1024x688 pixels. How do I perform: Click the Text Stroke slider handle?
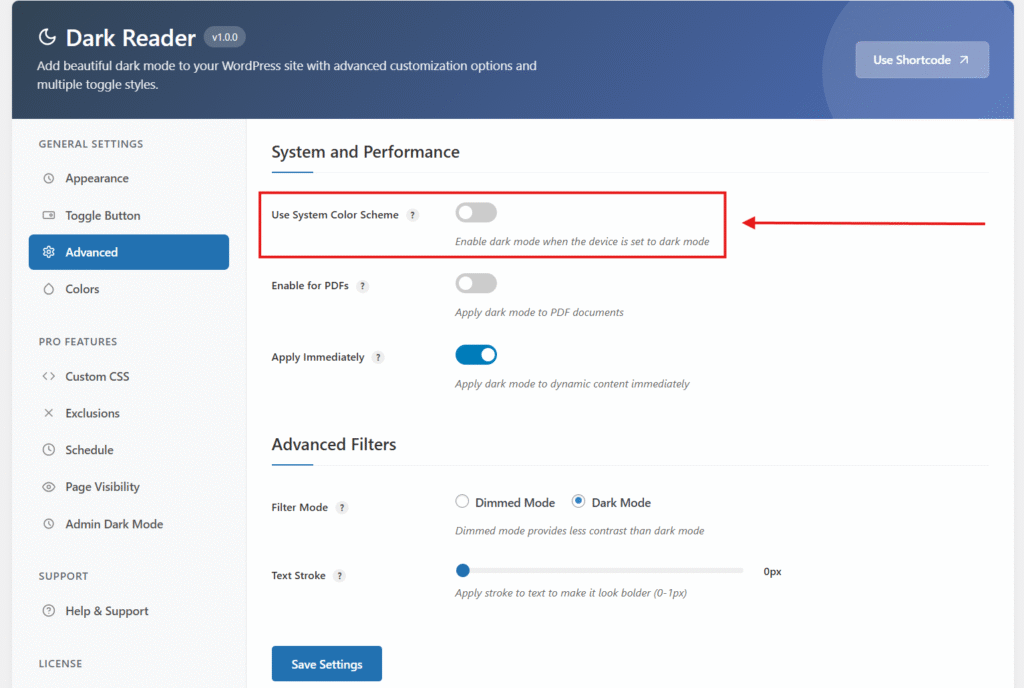[463, 571]
